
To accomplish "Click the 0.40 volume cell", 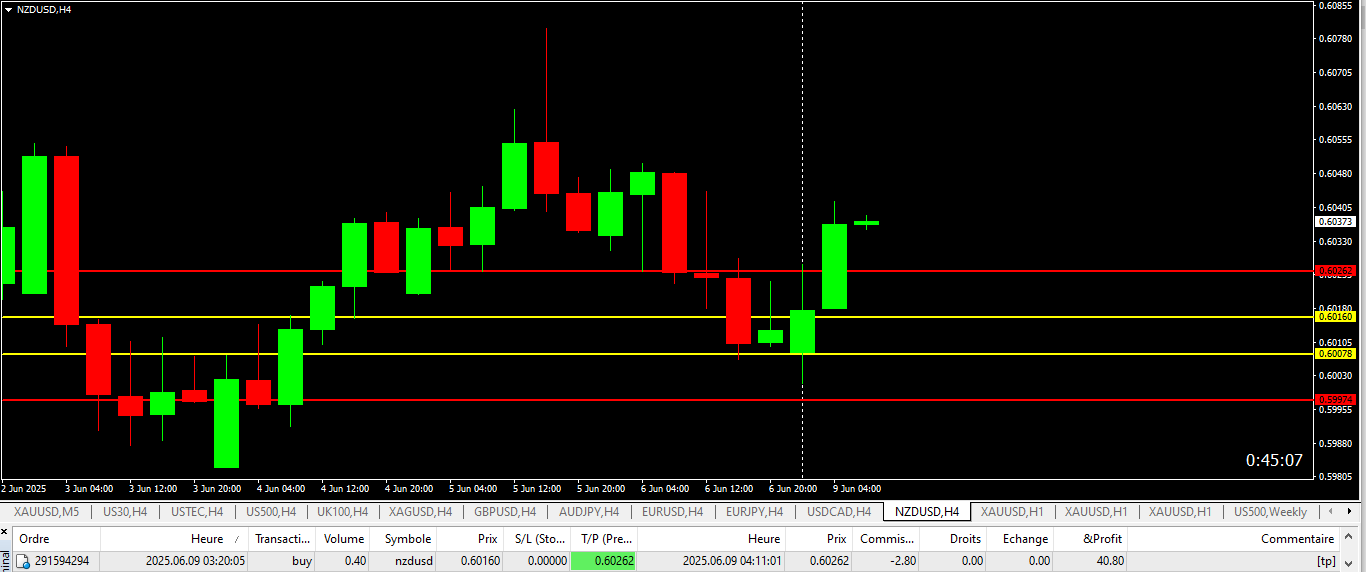I will click(355, 561).
